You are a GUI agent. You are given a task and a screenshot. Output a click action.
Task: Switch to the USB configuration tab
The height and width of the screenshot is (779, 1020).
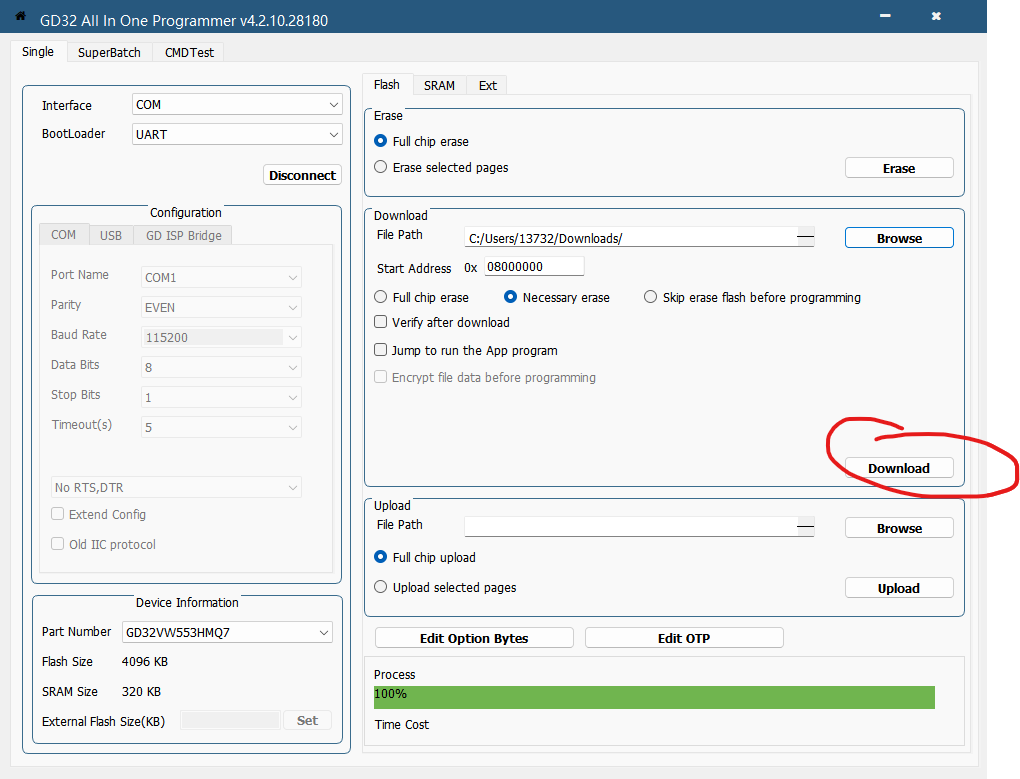point(111,235)
